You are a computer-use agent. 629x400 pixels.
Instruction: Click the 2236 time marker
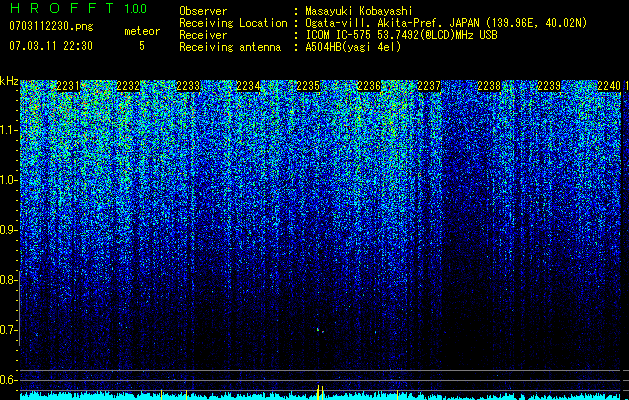click(x=369, y=86)
